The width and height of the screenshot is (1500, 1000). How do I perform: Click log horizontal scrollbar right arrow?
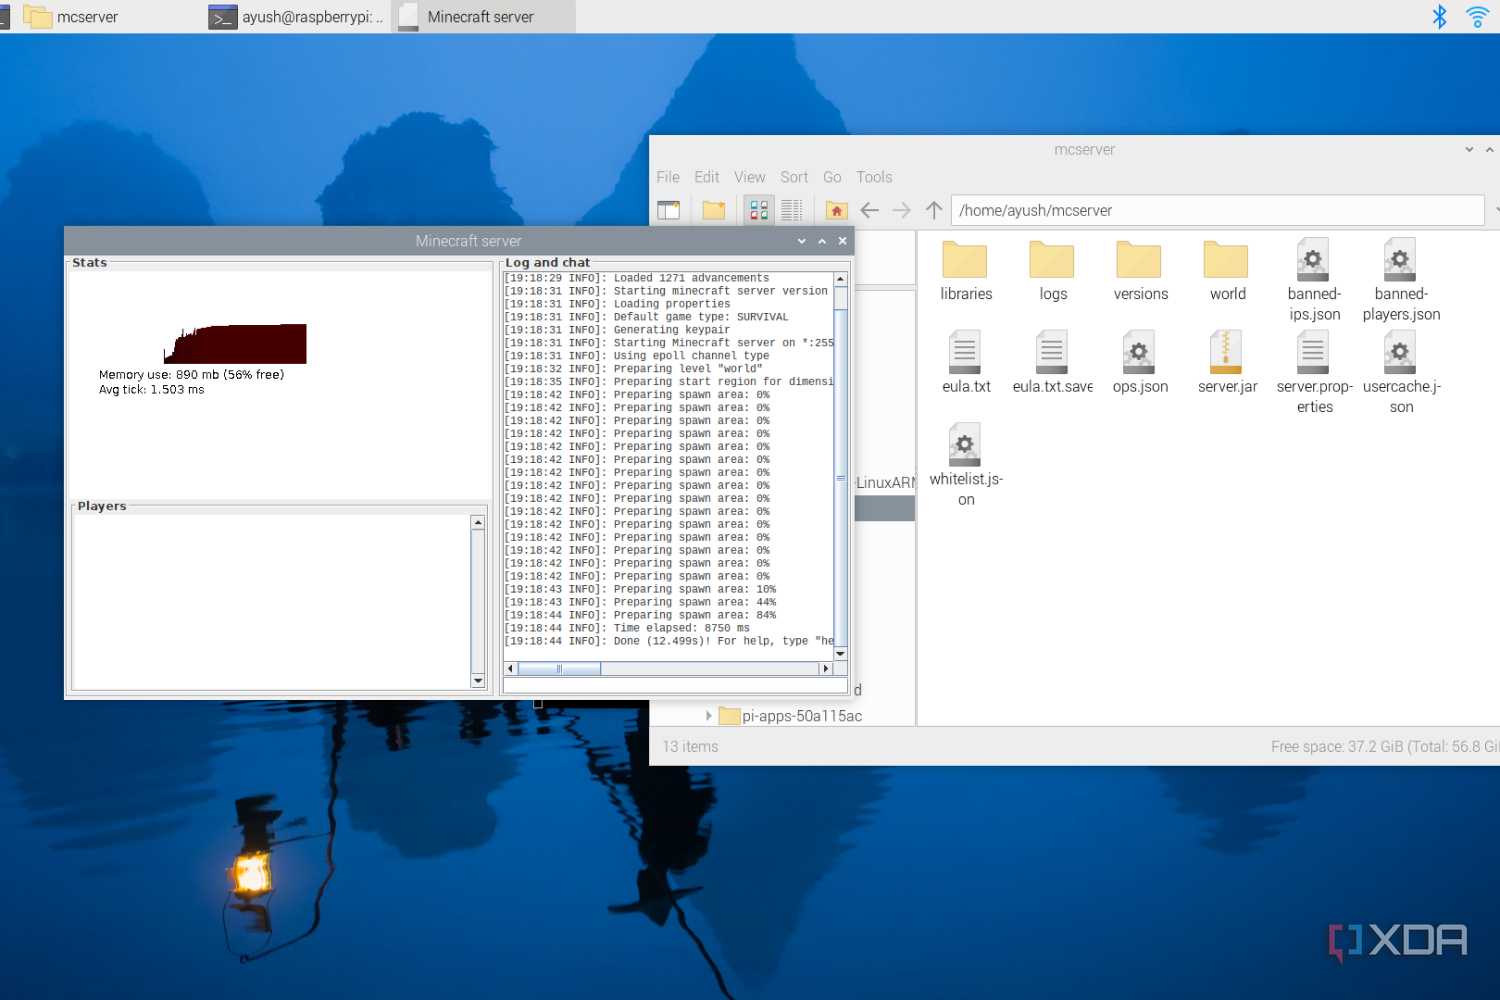825,669
